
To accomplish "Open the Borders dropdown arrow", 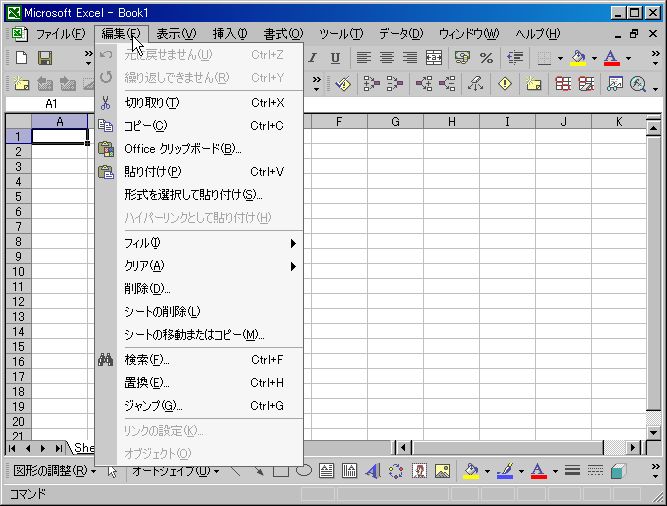I will pyautogui.click(x=560, y=58).
